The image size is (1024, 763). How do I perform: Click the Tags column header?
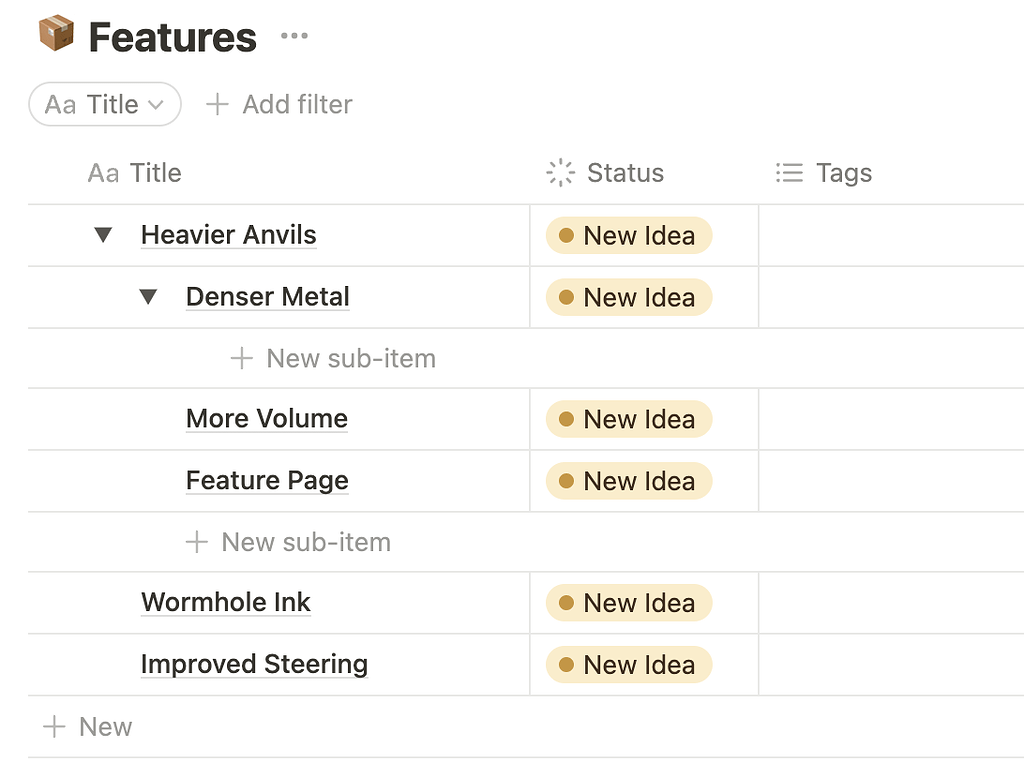pyautogui.click(x=843, y=173)
